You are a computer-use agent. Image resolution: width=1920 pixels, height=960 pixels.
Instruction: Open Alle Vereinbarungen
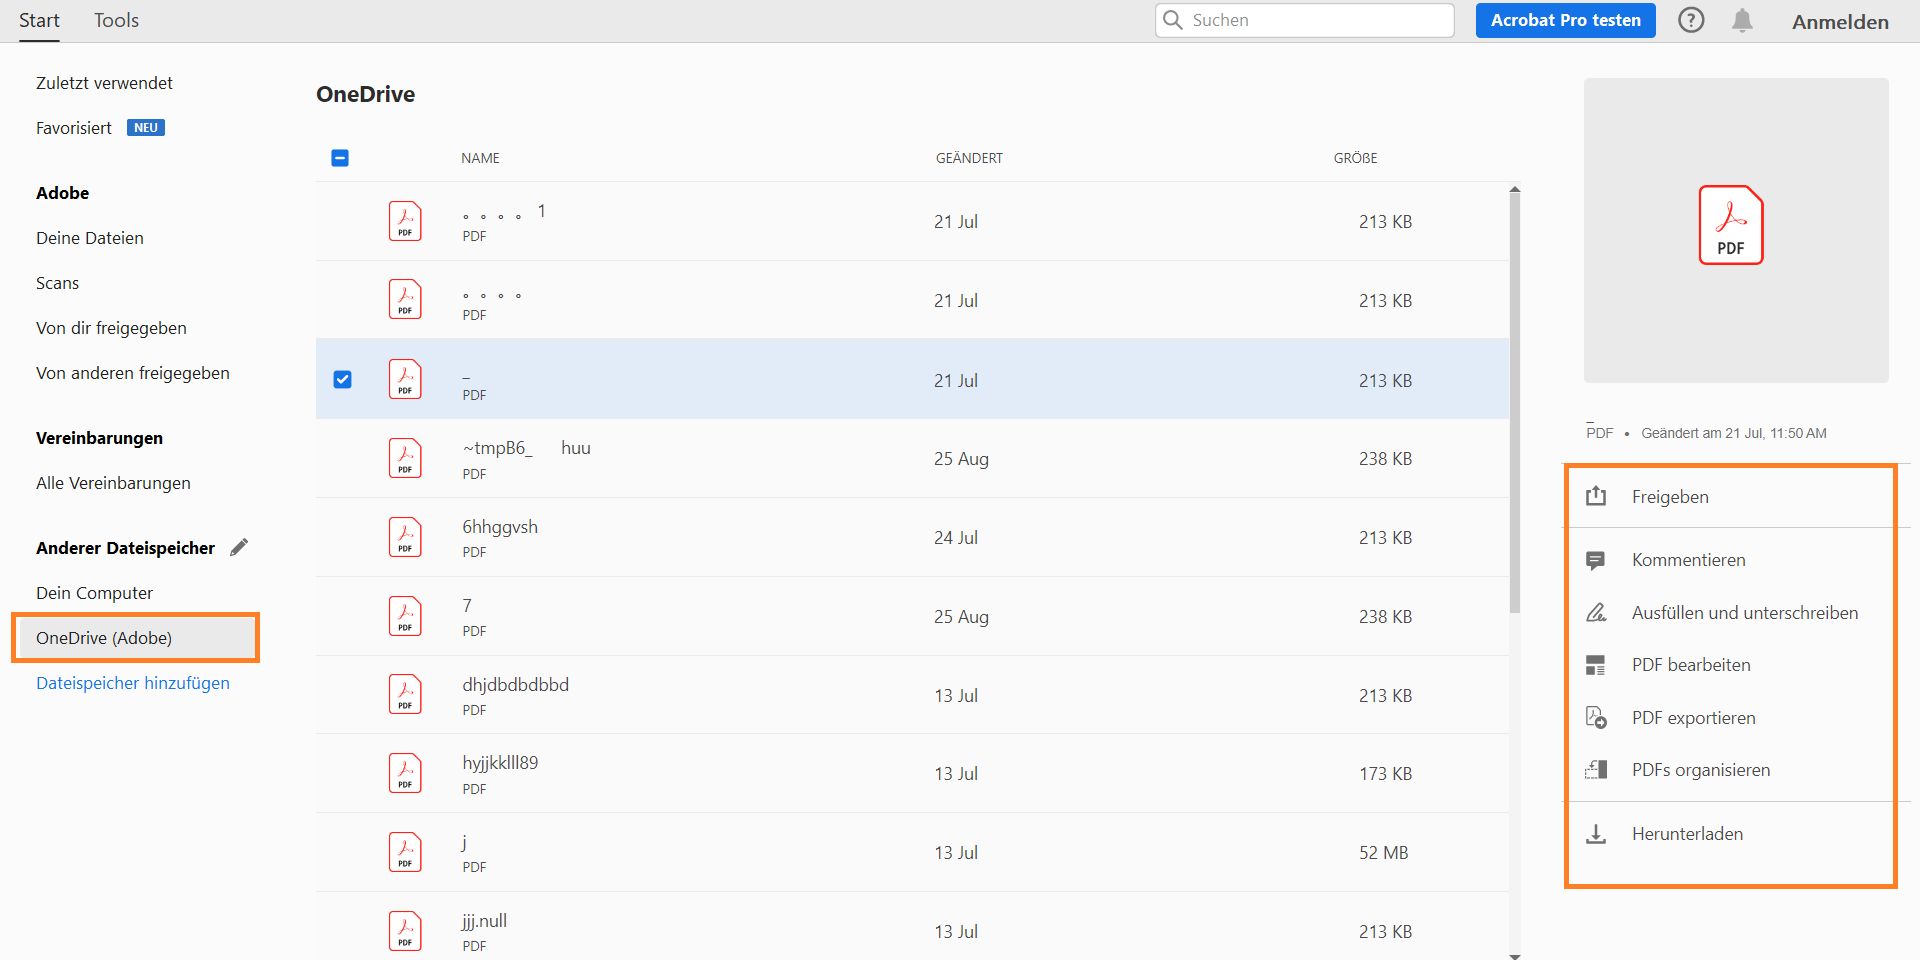tap(113, 483)
